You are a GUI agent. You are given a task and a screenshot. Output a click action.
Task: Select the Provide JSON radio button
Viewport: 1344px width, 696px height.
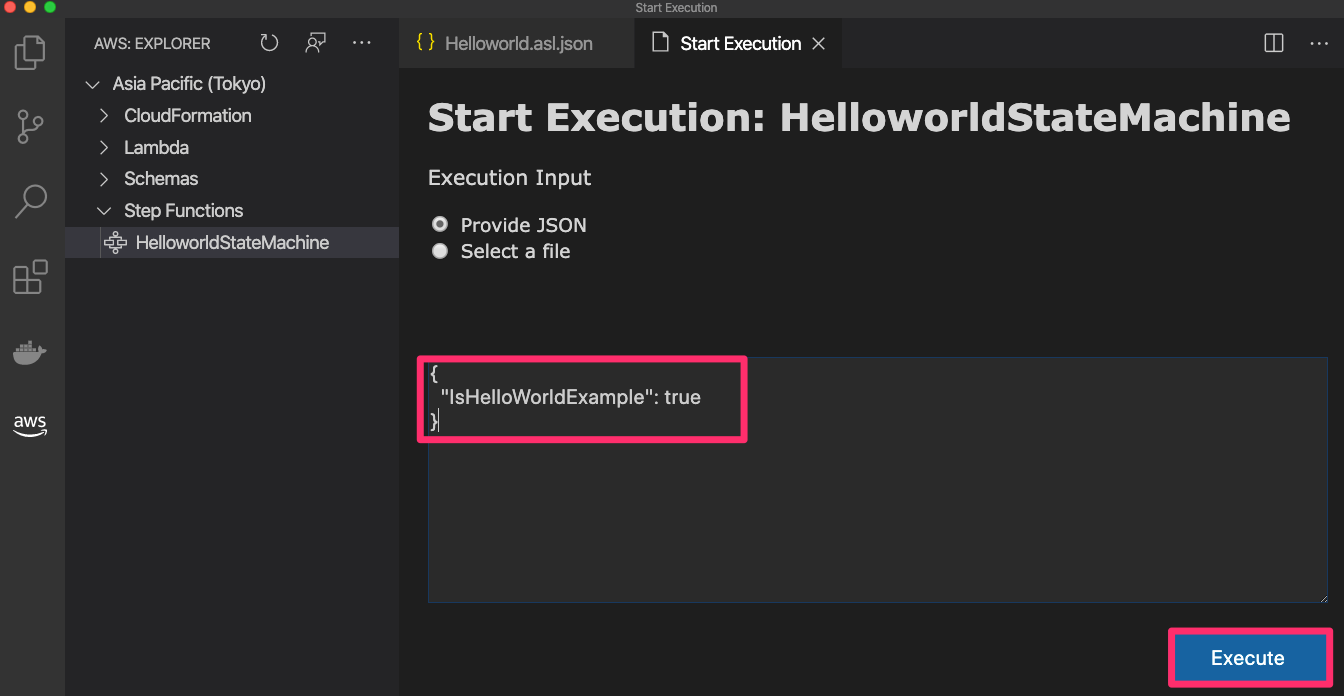(440, 224)
